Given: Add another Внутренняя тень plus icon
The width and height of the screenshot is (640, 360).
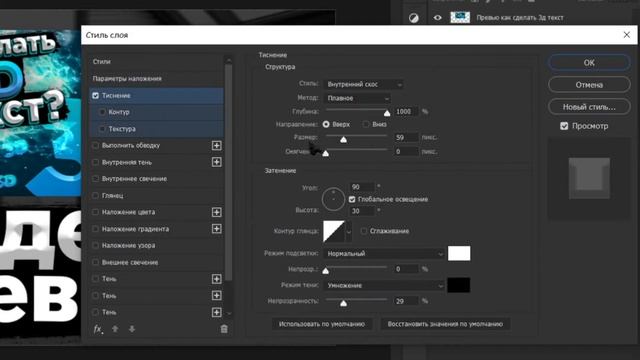Looking at the screenshot, I should pyautogui.click(x=217, y=162).
